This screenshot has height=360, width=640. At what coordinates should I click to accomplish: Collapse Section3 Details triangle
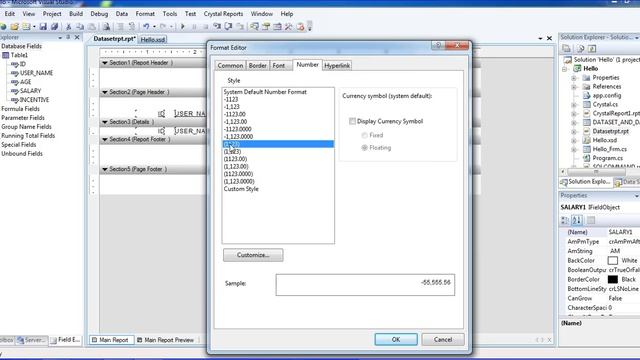click(x=104, y=122)
